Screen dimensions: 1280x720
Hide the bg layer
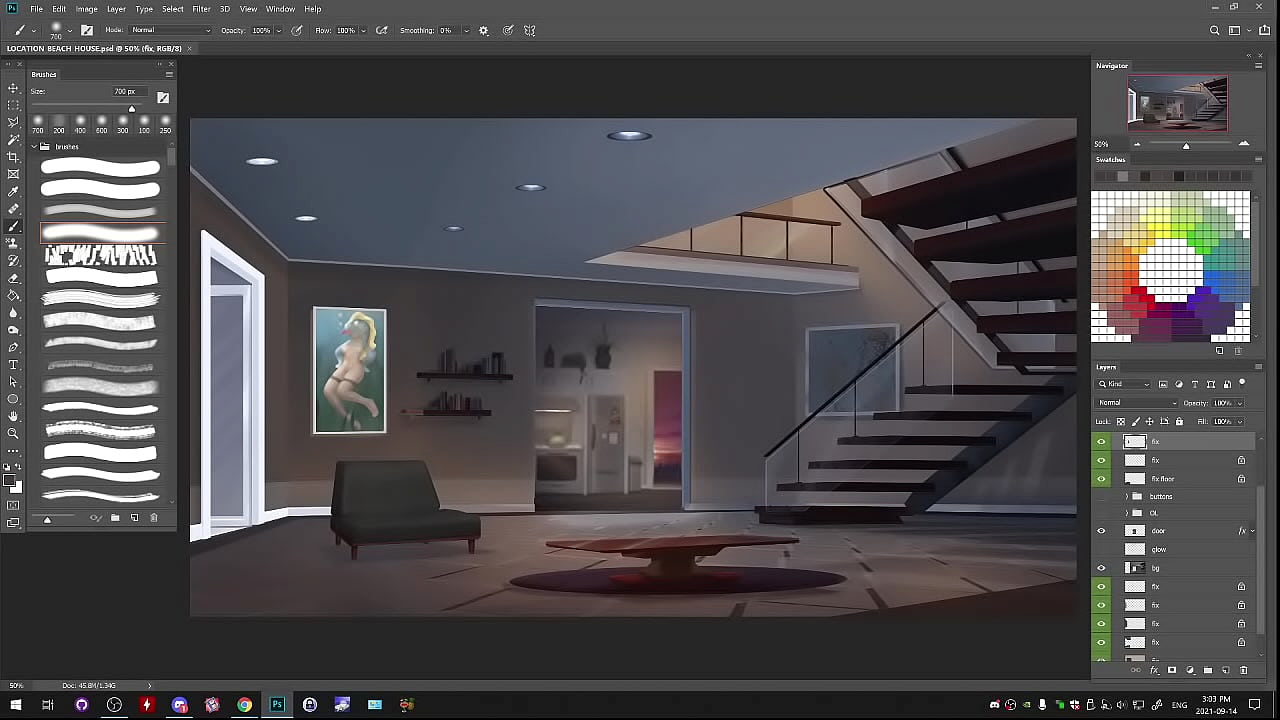click(1101, 568)
